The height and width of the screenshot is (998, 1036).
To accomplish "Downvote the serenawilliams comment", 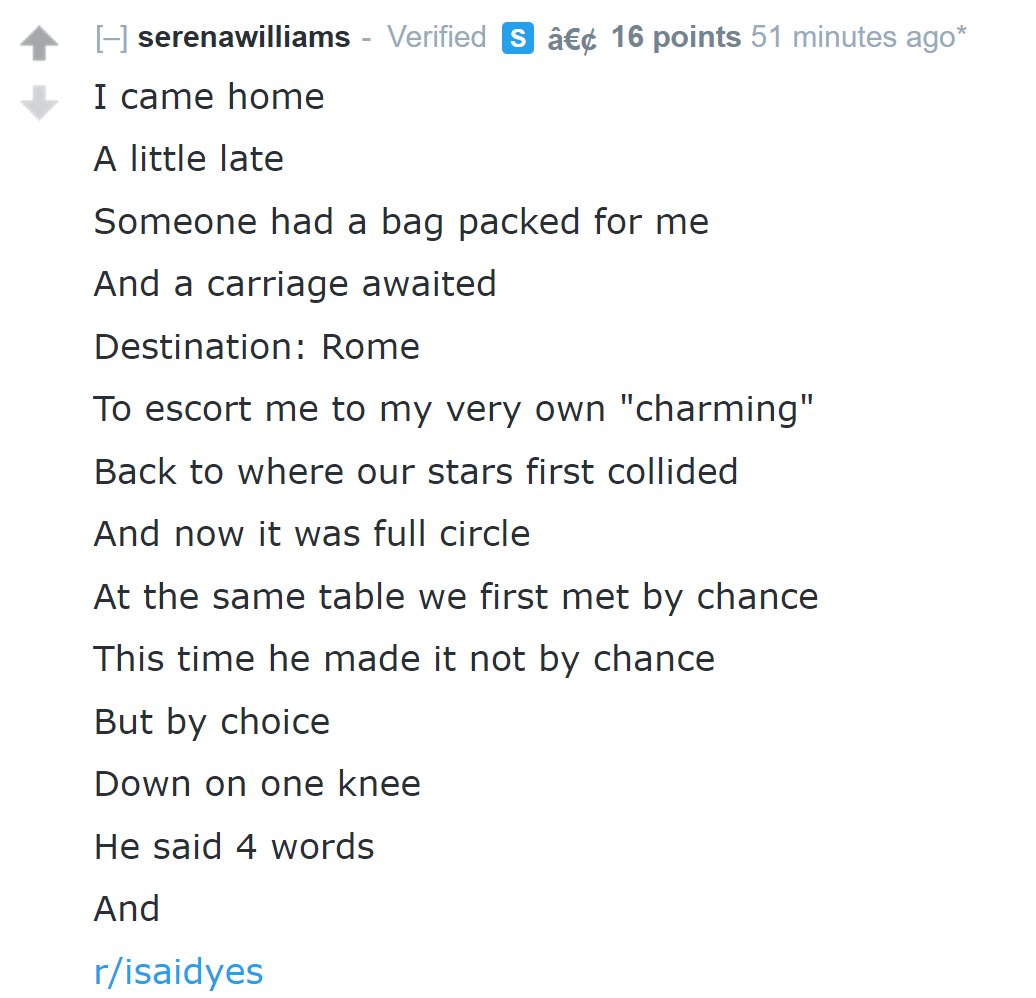I will click(39, 102).
